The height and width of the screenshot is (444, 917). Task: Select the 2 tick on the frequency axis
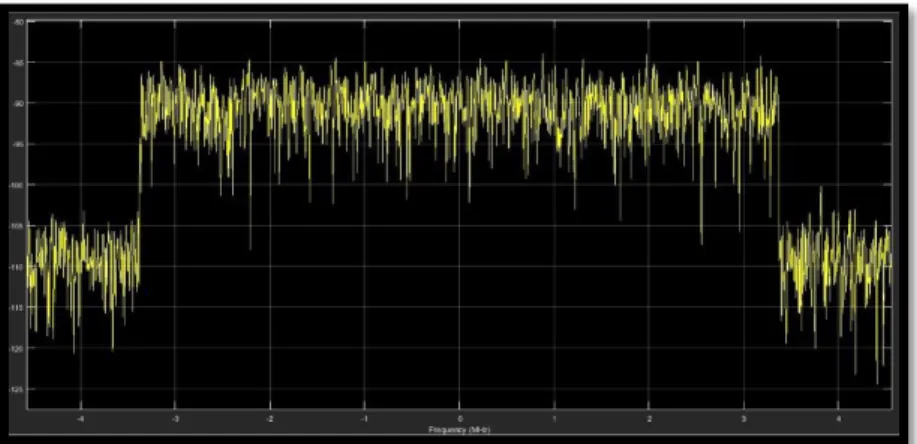point(649,419)
